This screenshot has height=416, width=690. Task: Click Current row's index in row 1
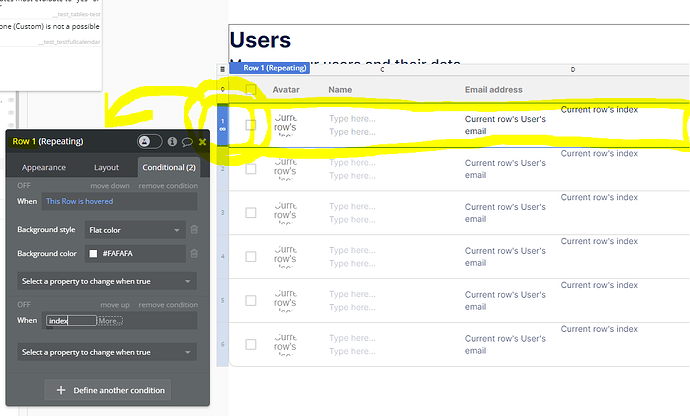pos(599,110)
